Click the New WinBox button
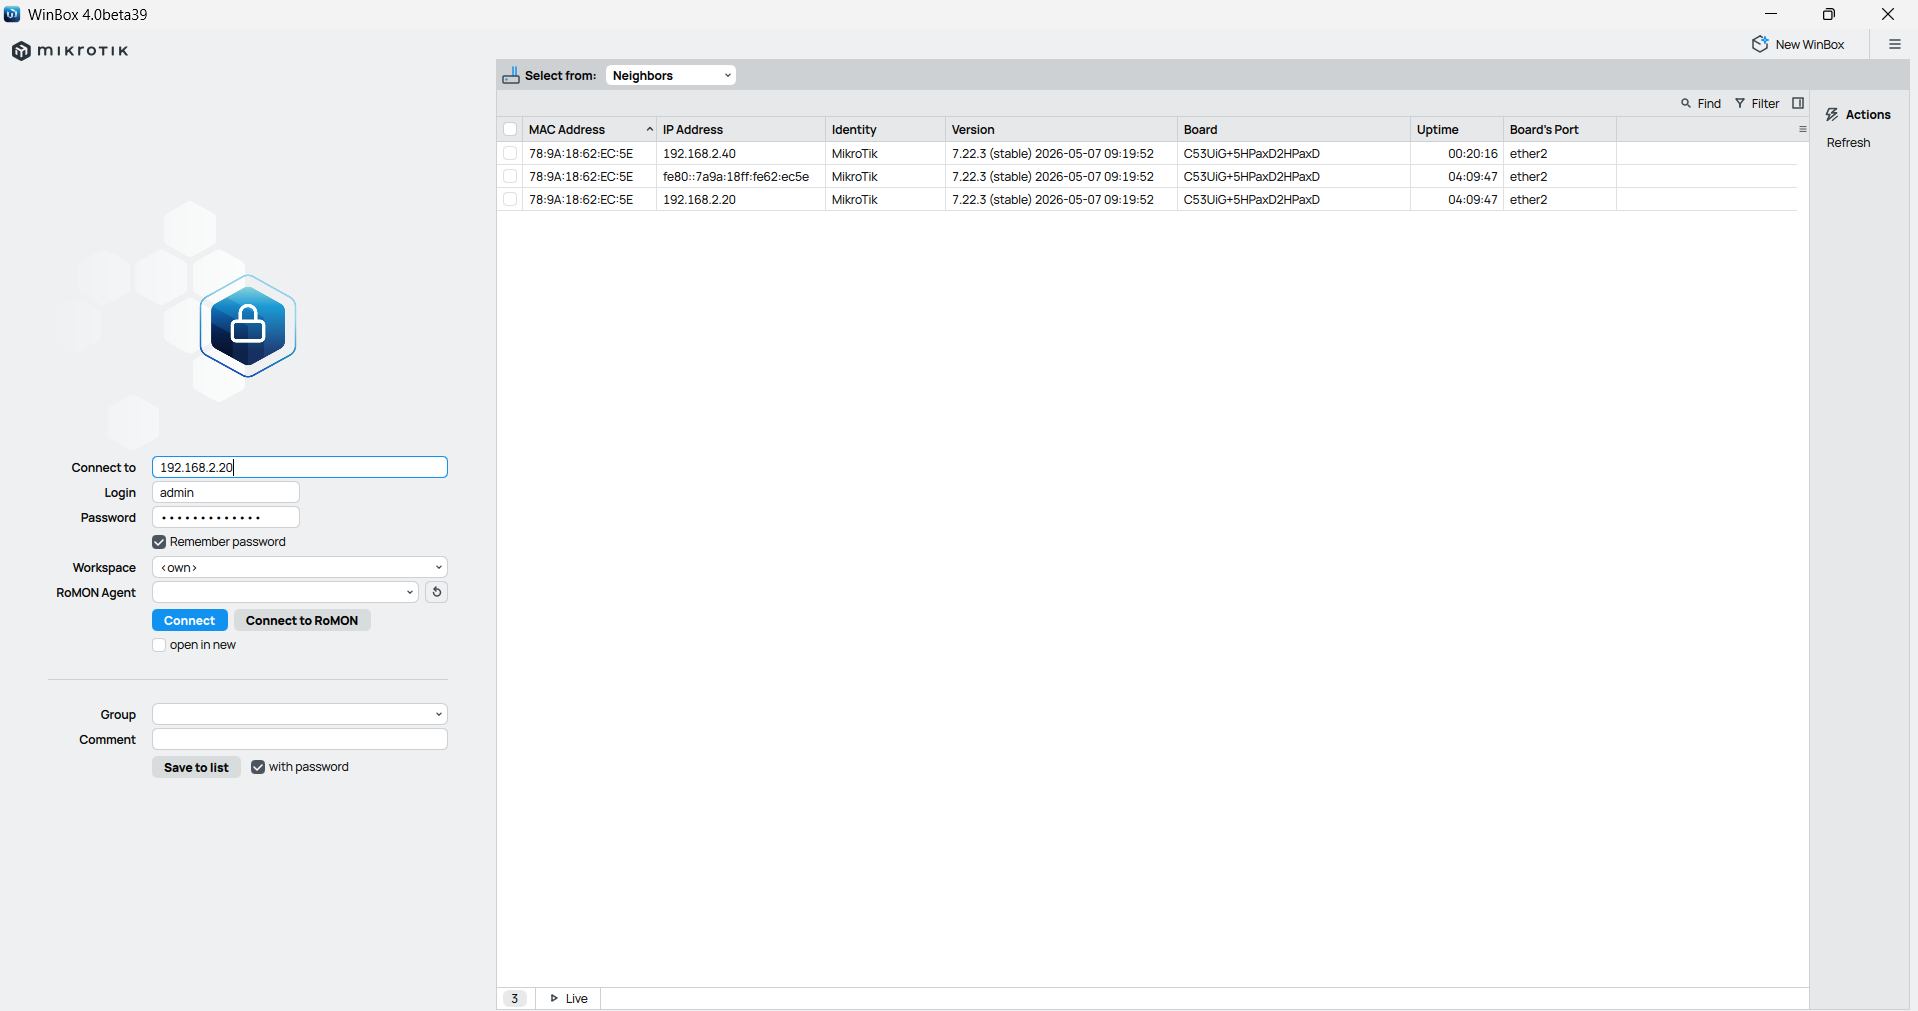This screenshot has width=1918, height=1011. click(x=1798, y=44)
